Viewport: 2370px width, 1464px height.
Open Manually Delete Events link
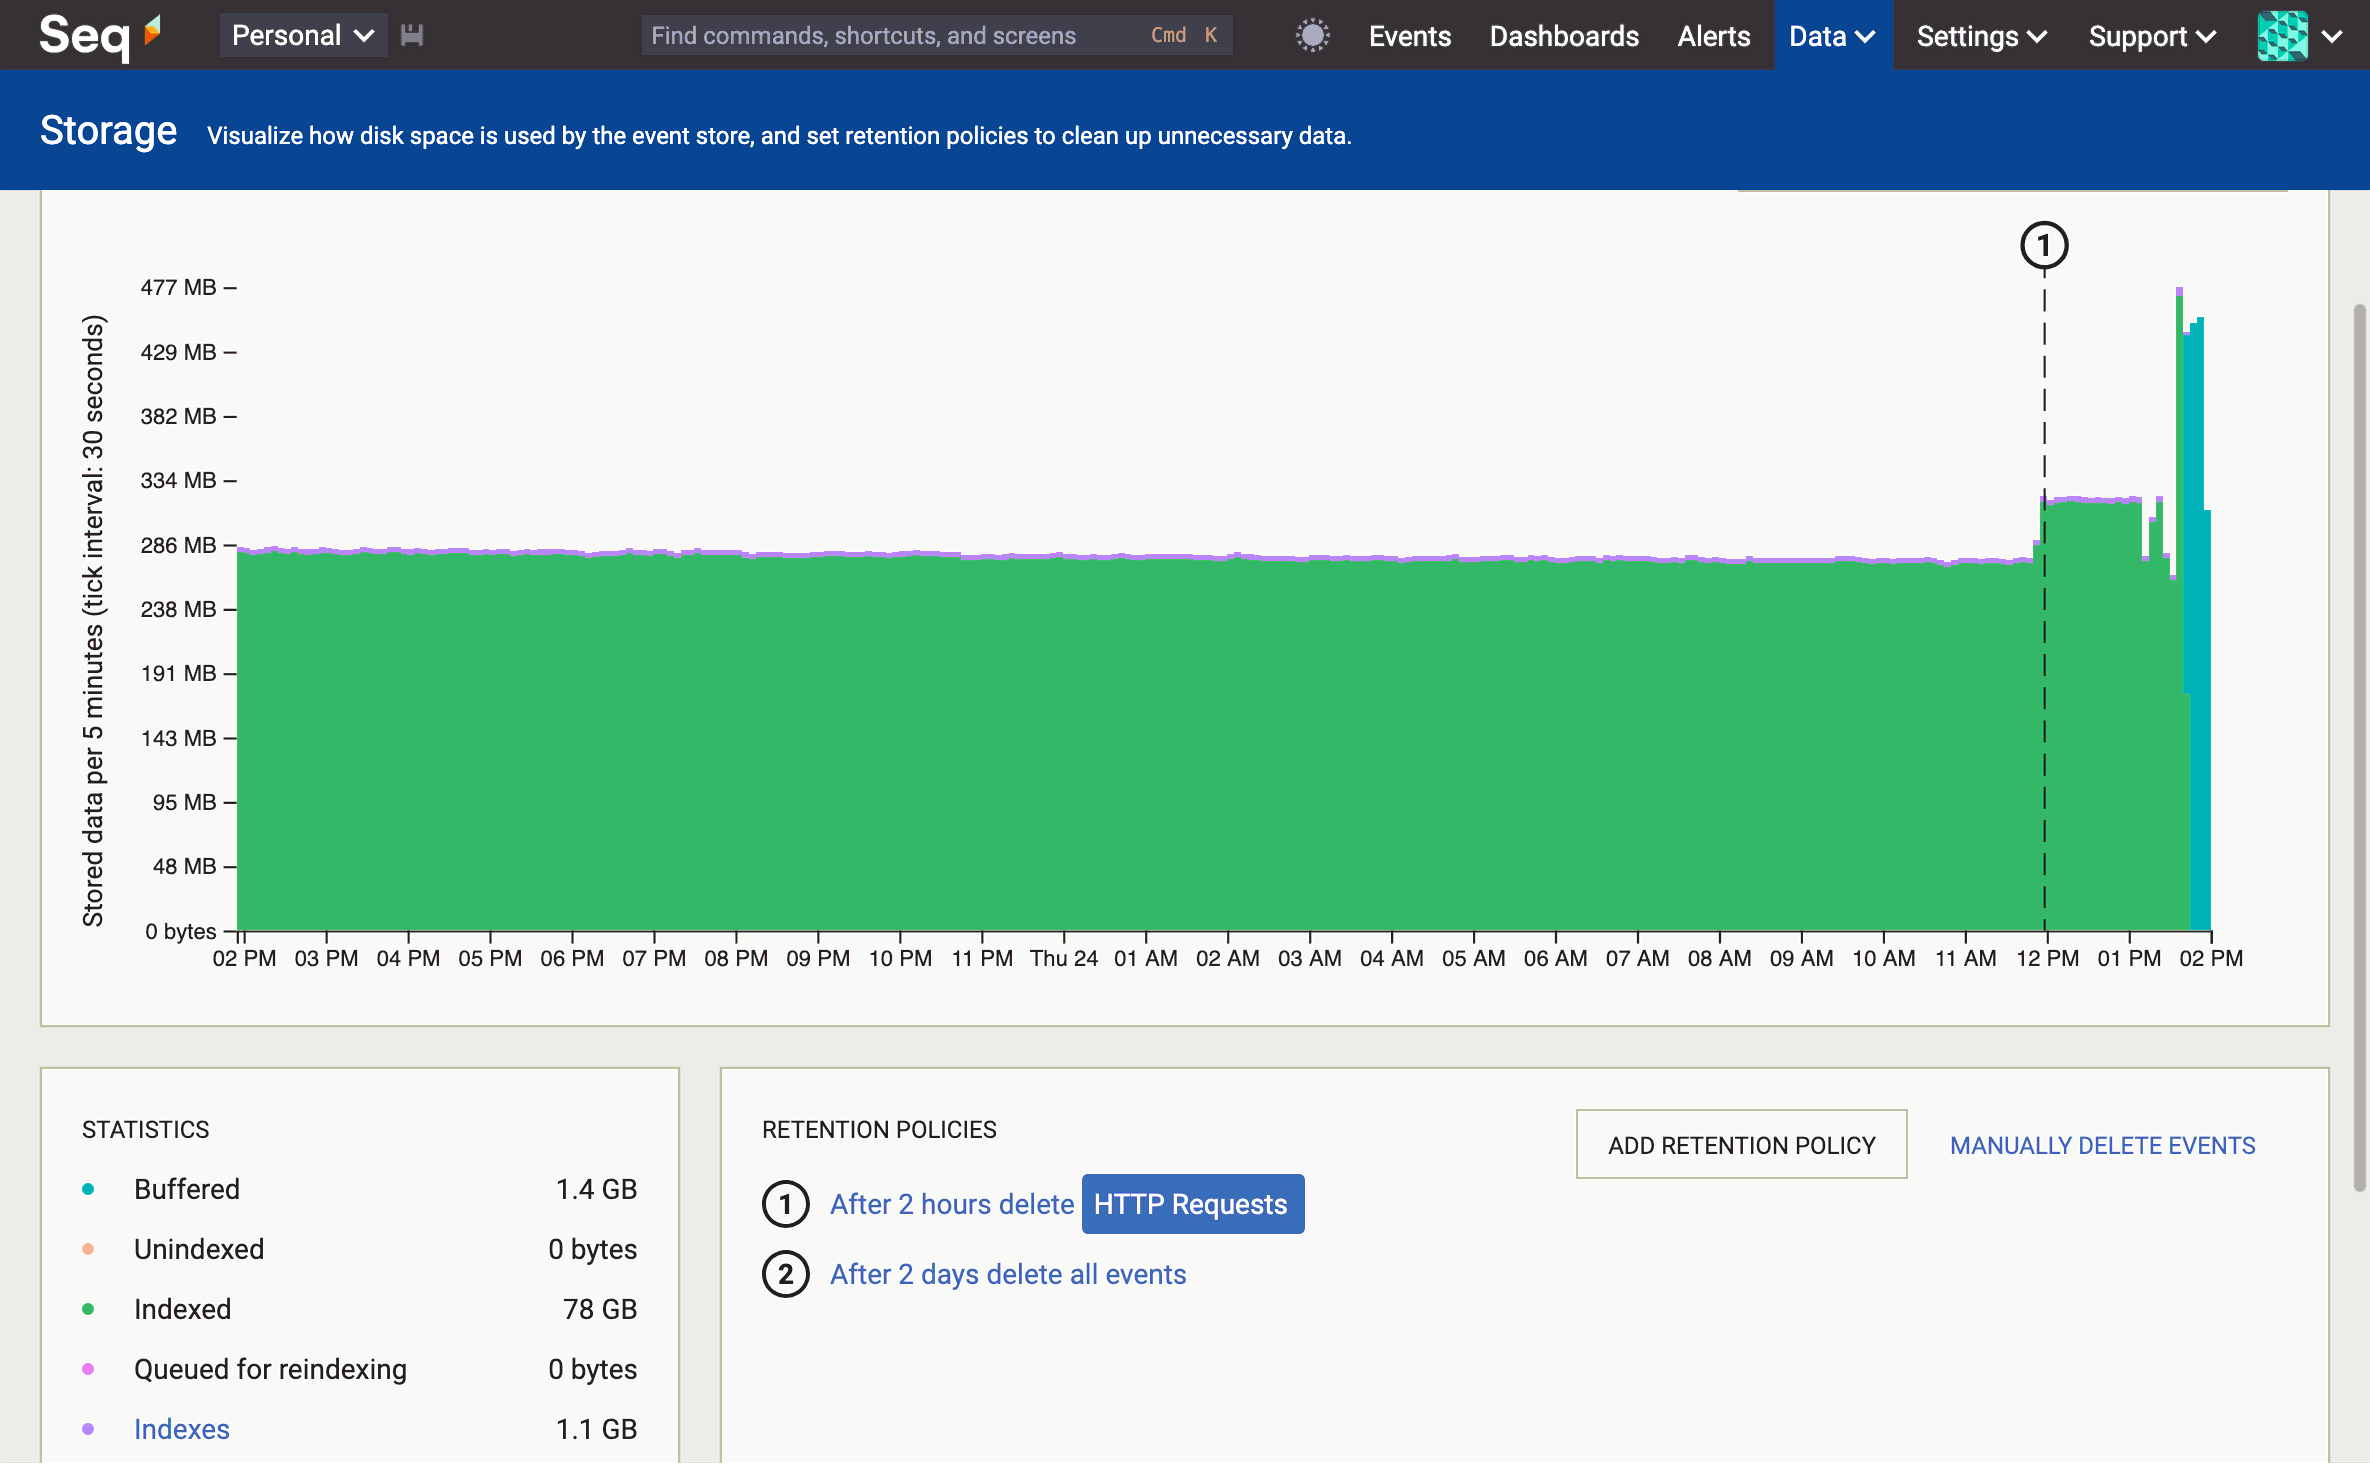2102,1145
